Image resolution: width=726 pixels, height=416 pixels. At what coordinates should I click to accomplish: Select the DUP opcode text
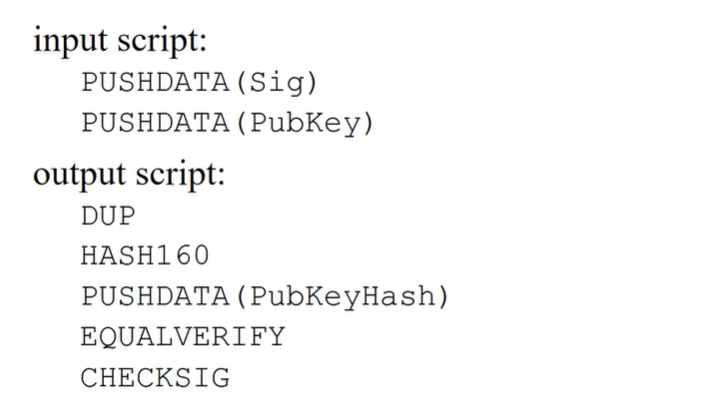point(108,215)
